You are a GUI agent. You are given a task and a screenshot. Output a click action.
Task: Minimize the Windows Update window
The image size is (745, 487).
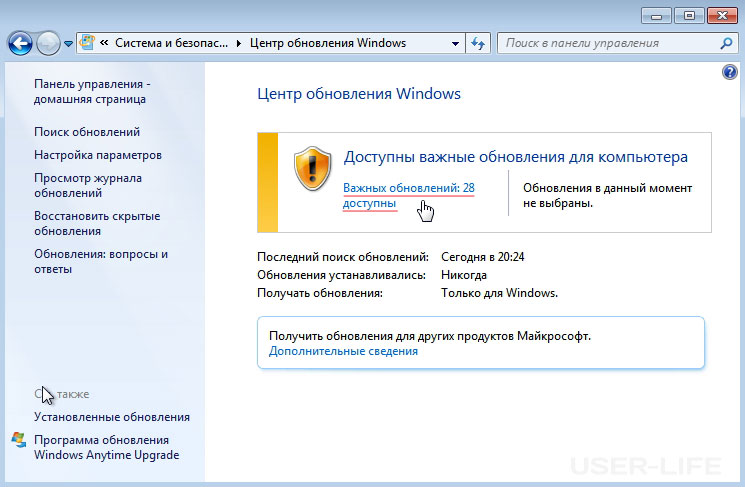(x=656, y=16)
